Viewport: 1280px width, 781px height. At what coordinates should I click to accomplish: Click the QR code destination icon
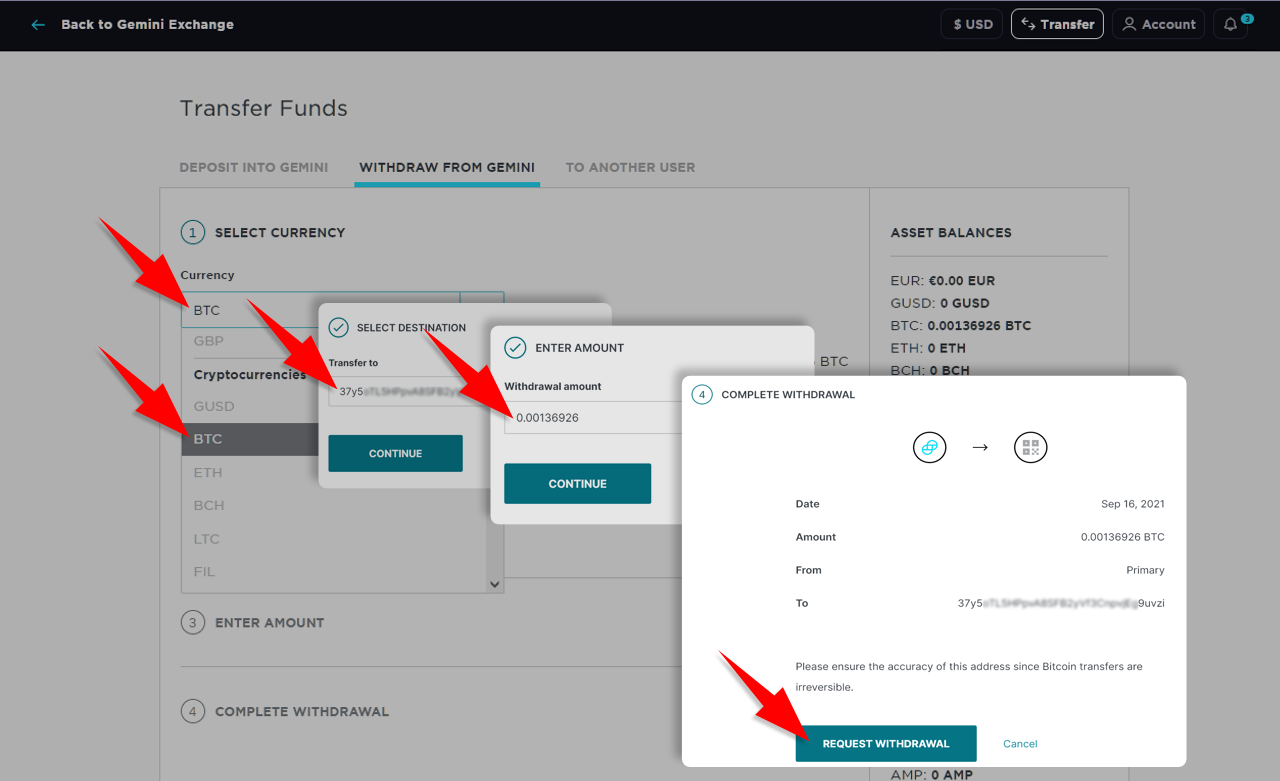[1031, 447]
